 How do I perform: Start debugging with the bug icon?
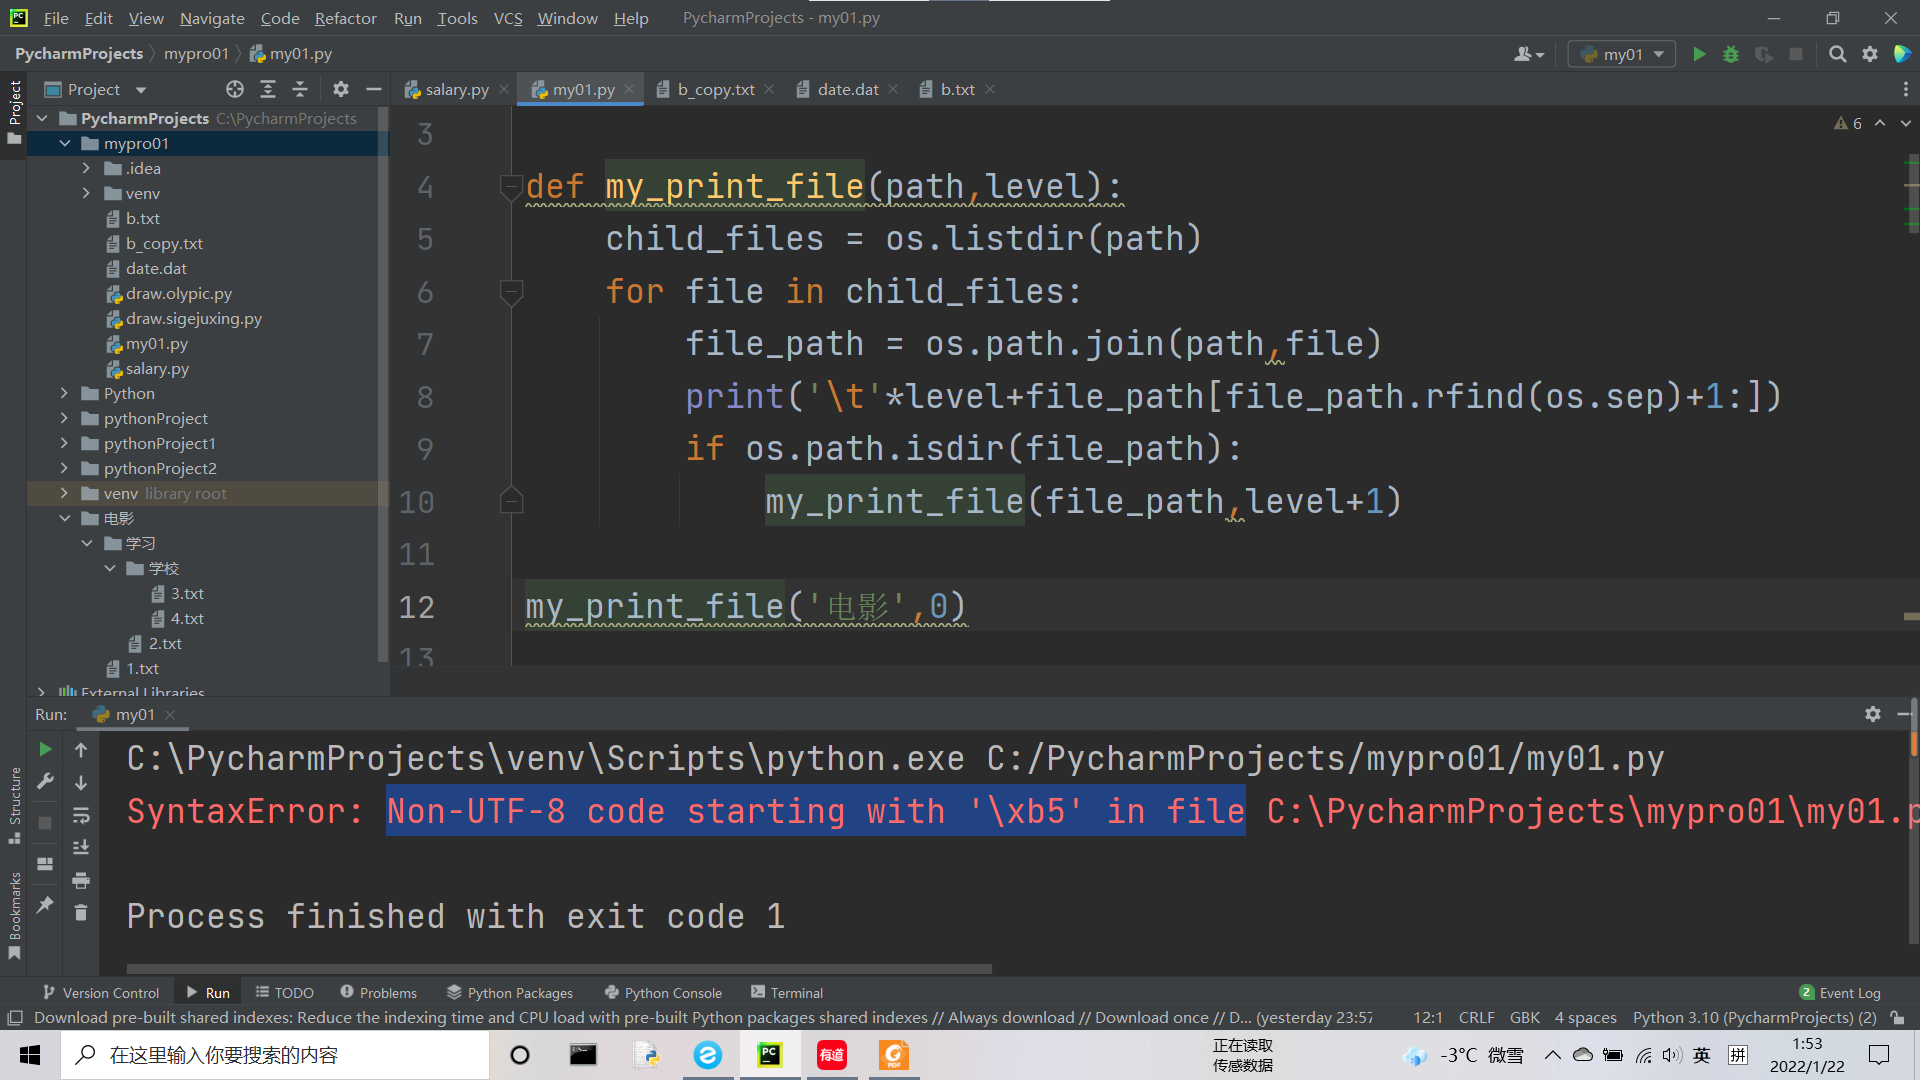1731,54
